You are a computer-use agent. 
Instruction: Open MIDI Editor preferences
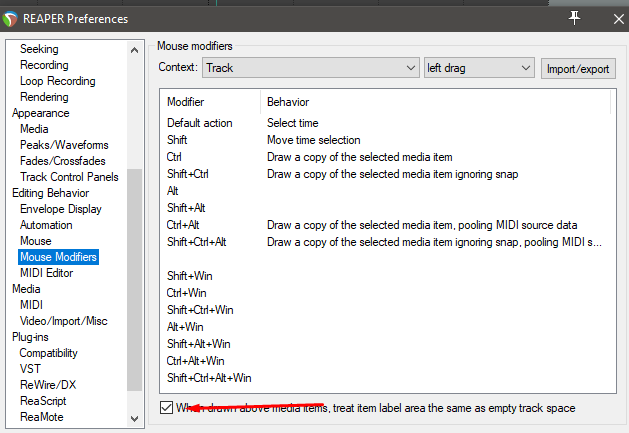click(x=47, y=273)
